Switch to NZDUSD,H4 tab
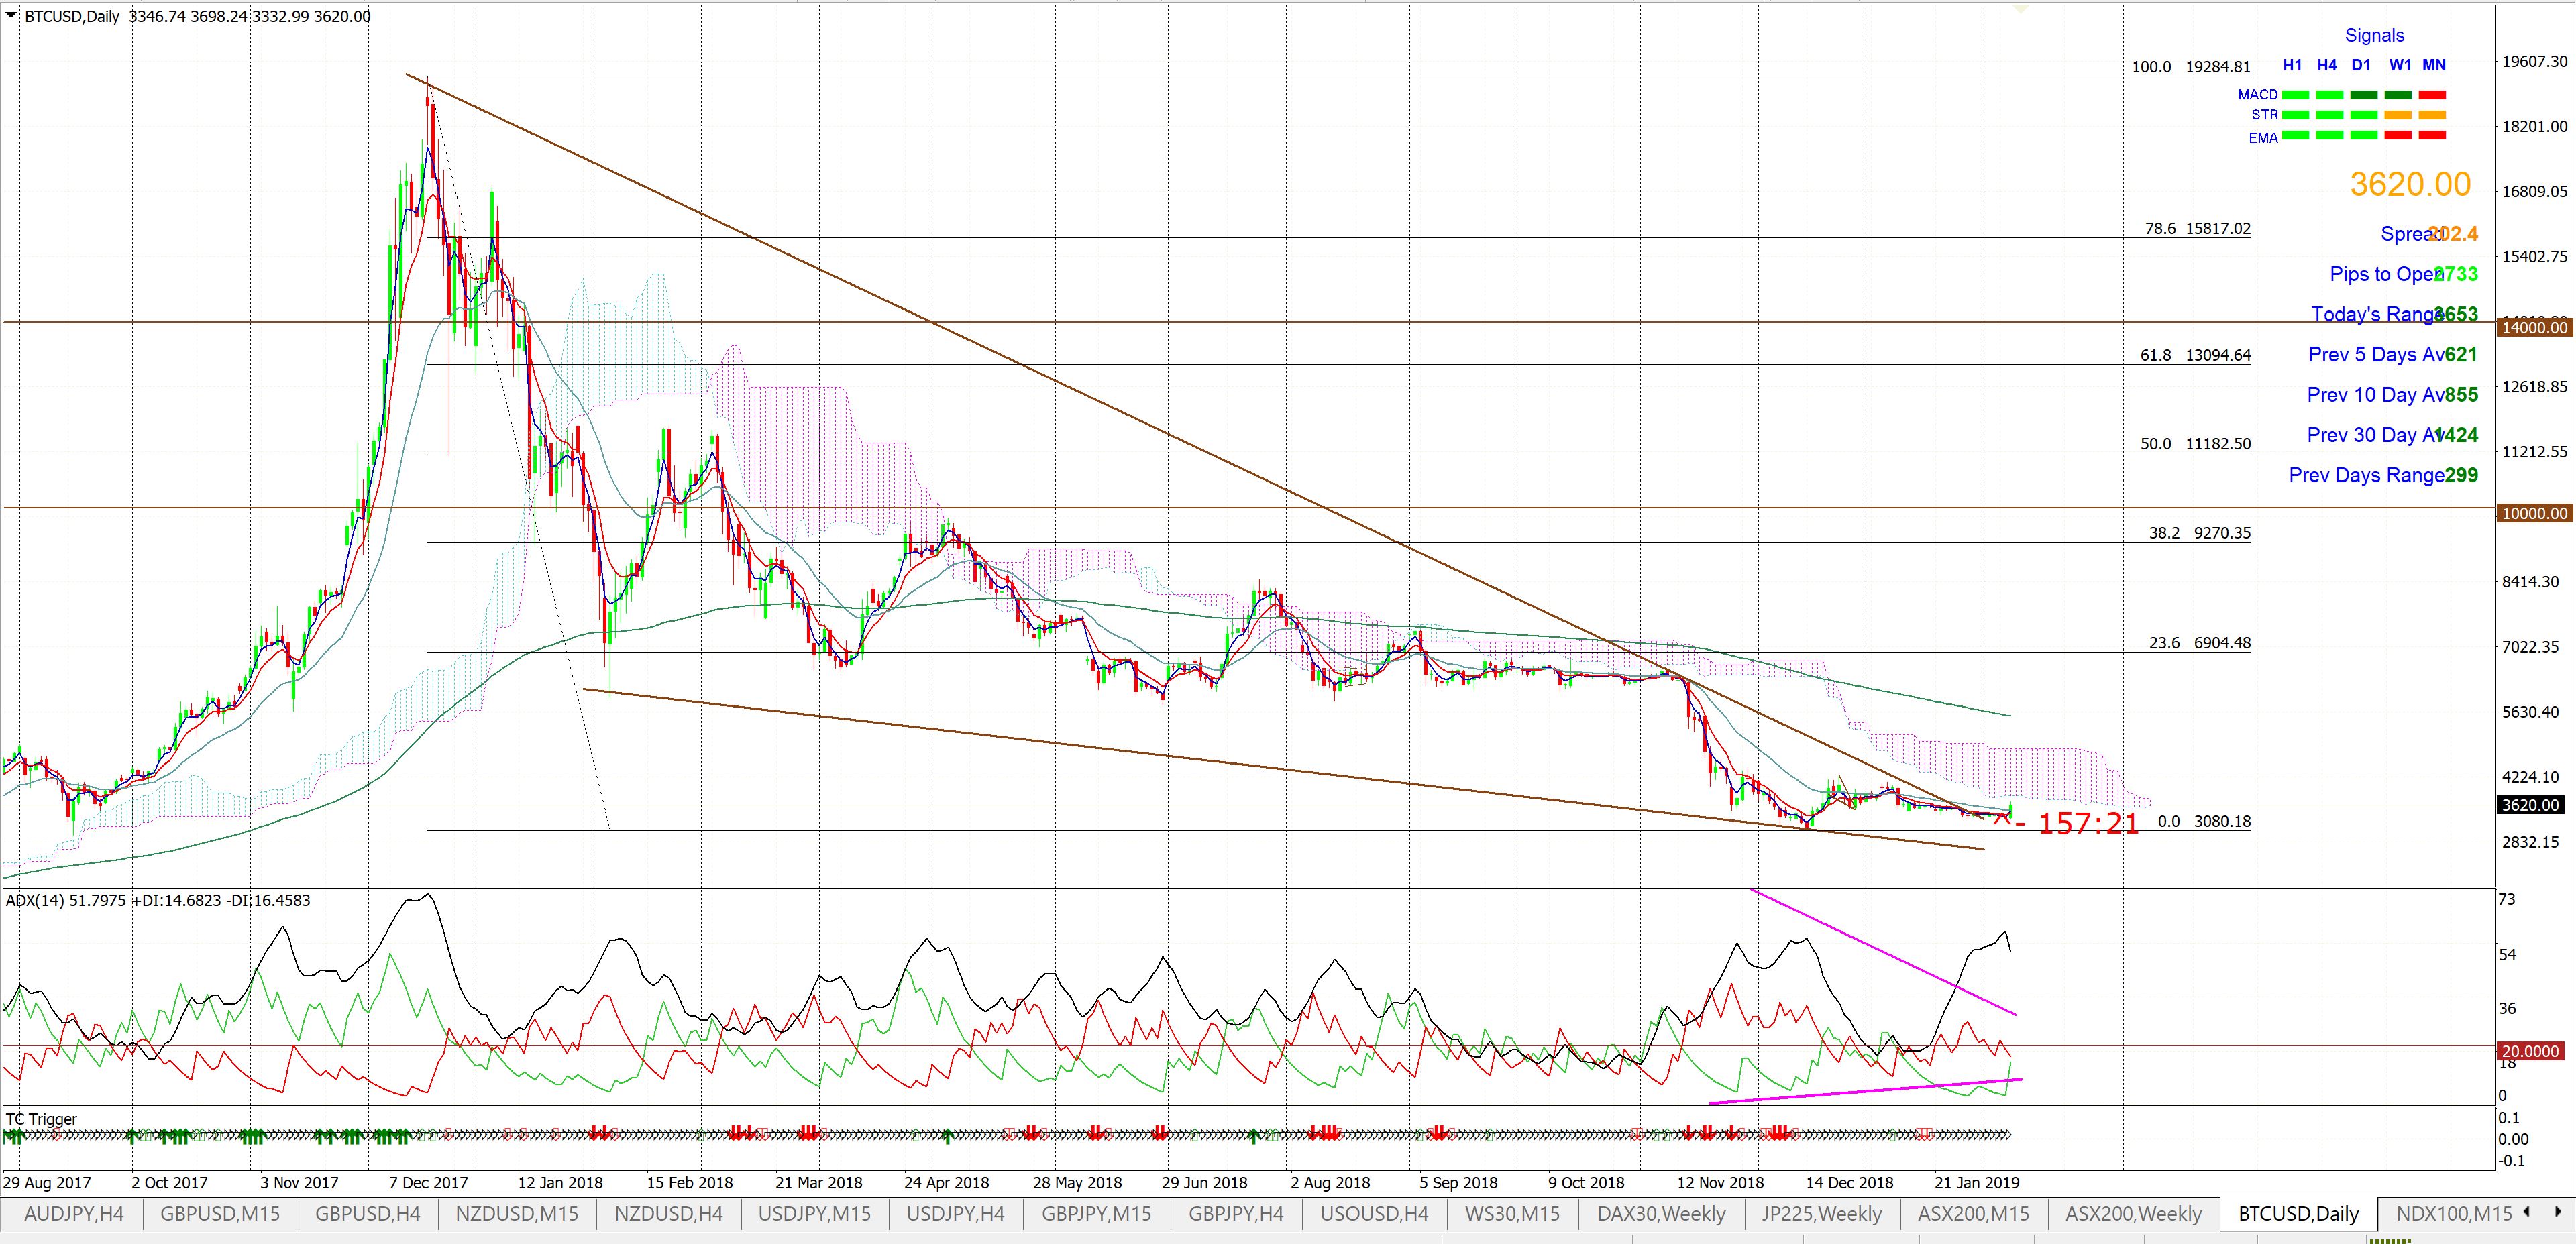The height and width of the screenshot is (1244, 2576). [x=668, y=1214]
